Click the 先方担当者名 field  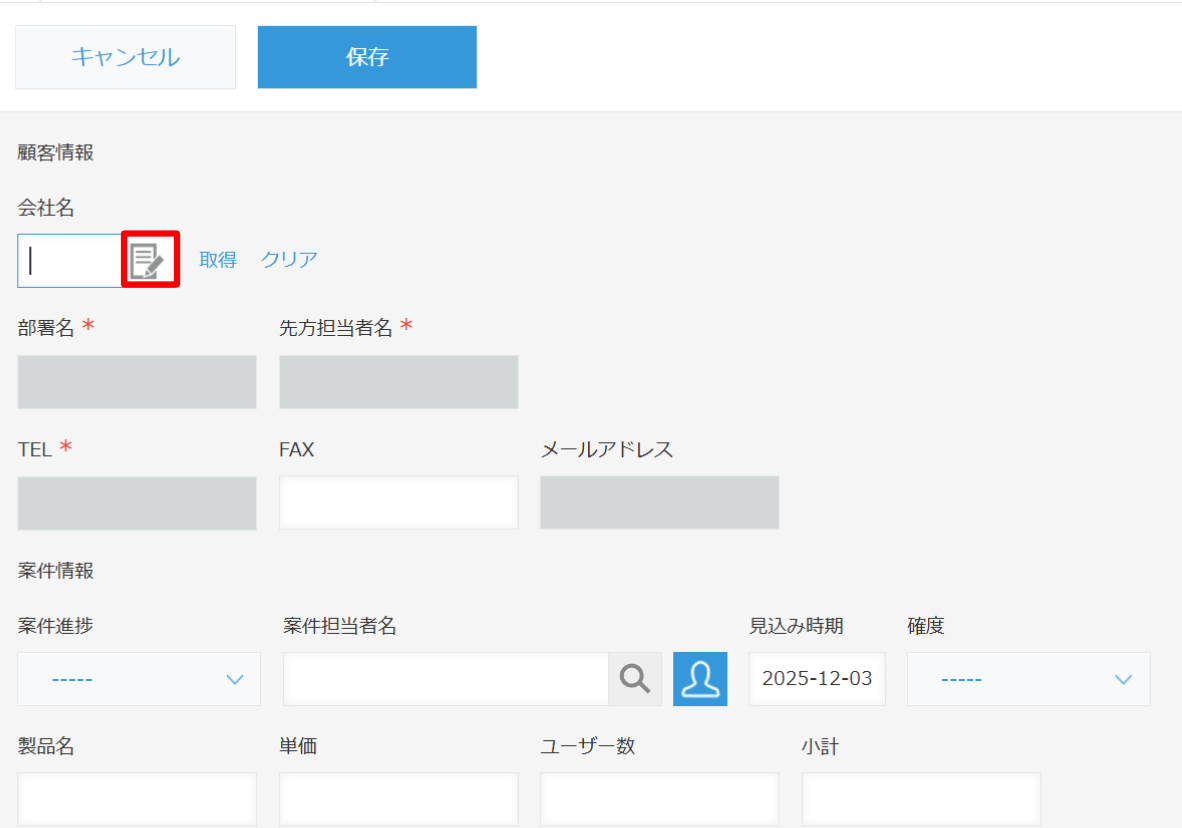click(398, 382)
